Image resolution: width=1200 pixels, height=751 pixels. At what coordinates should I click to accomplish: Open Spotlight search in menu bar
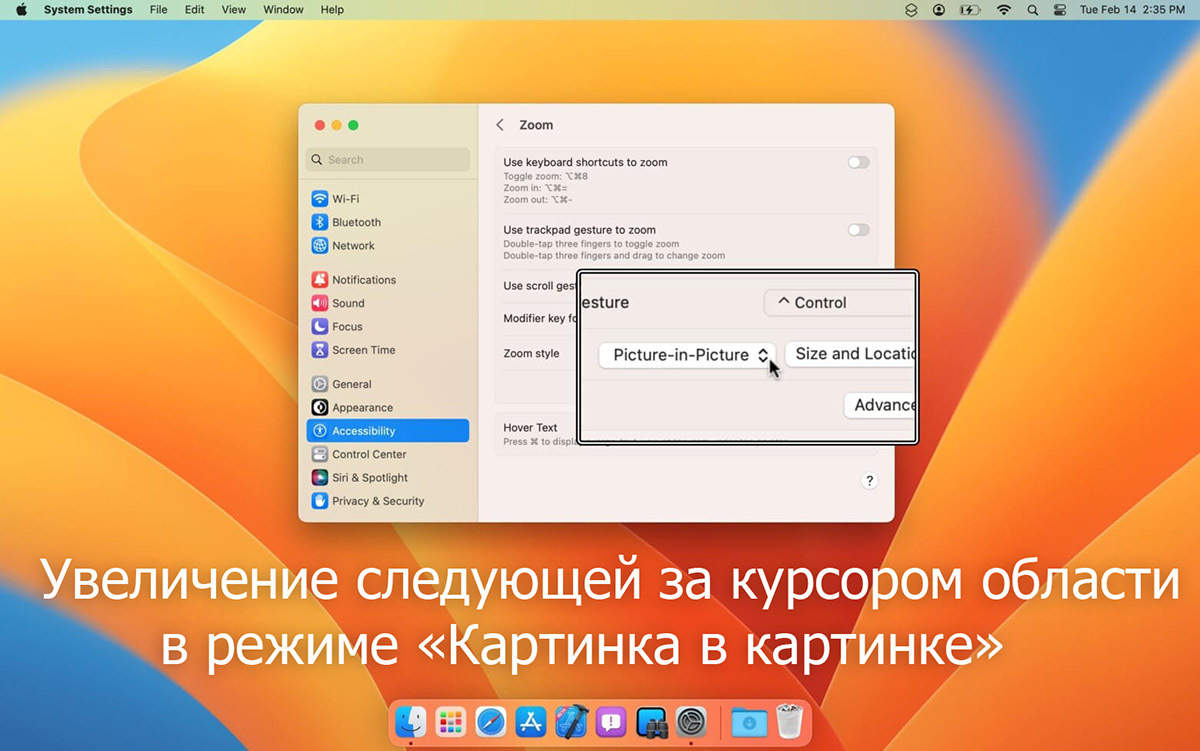pyautogui.click(x=1033, y=10)
